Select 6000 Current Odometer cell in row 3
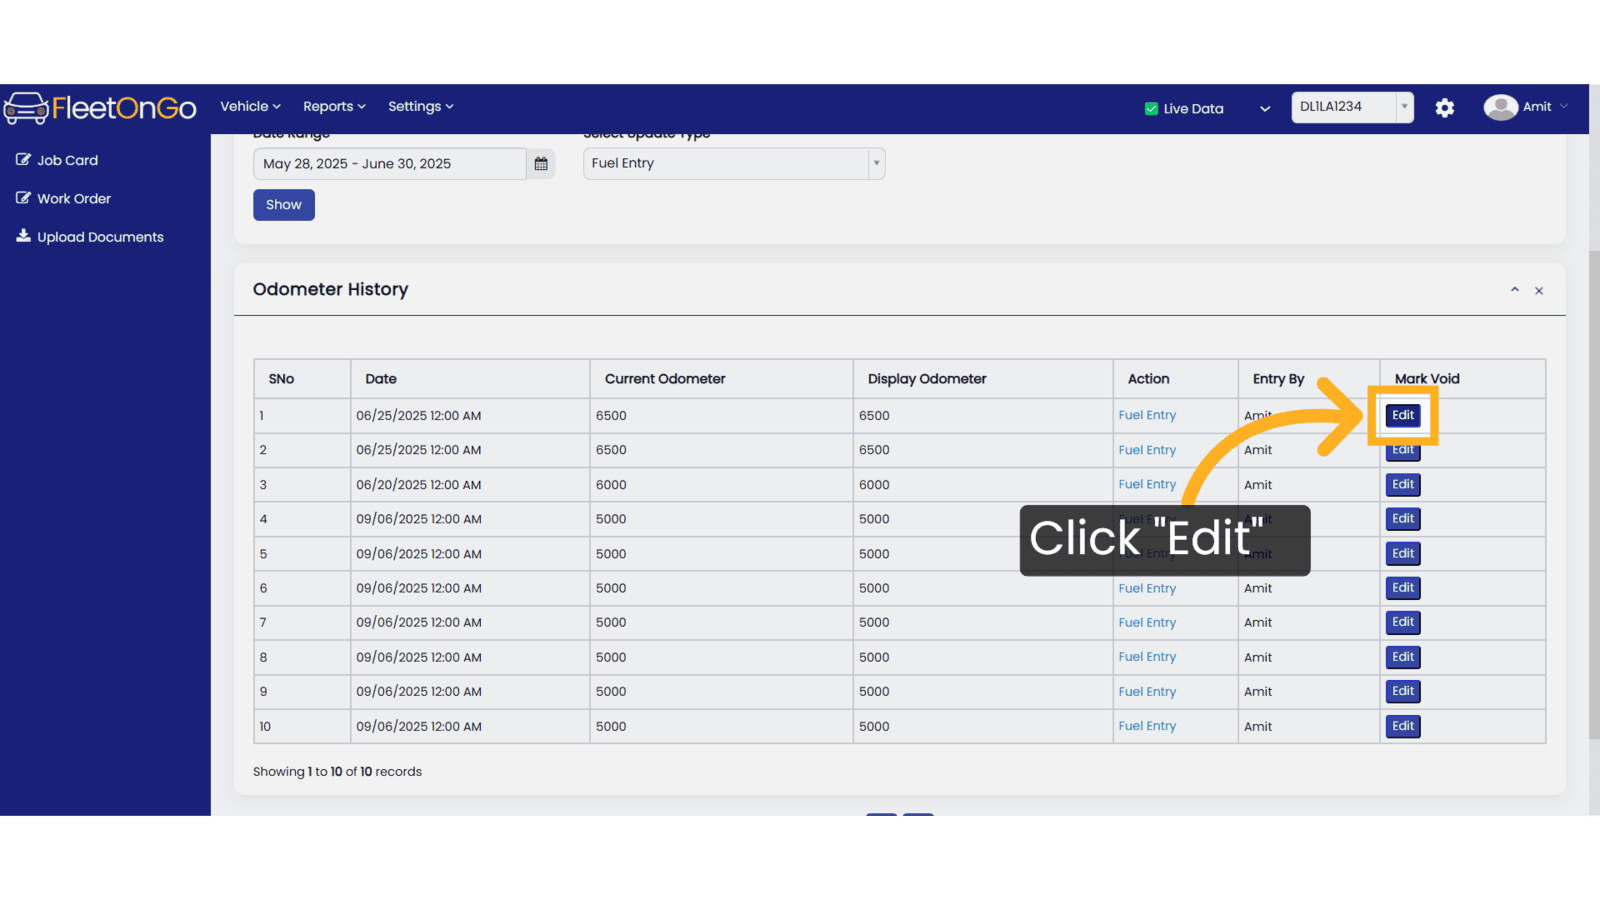Image resolution: width=1600 pixels, height=900 pixels. coord(721,485)
